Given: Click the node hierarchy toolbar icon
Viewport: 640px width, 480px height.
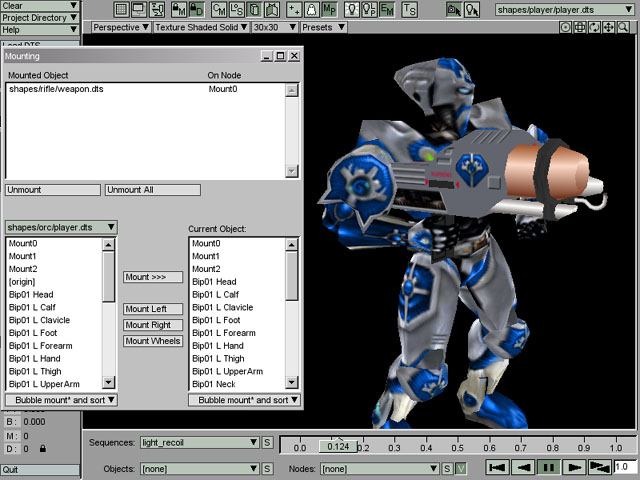Looking at the screenshot, I should 157,10.
